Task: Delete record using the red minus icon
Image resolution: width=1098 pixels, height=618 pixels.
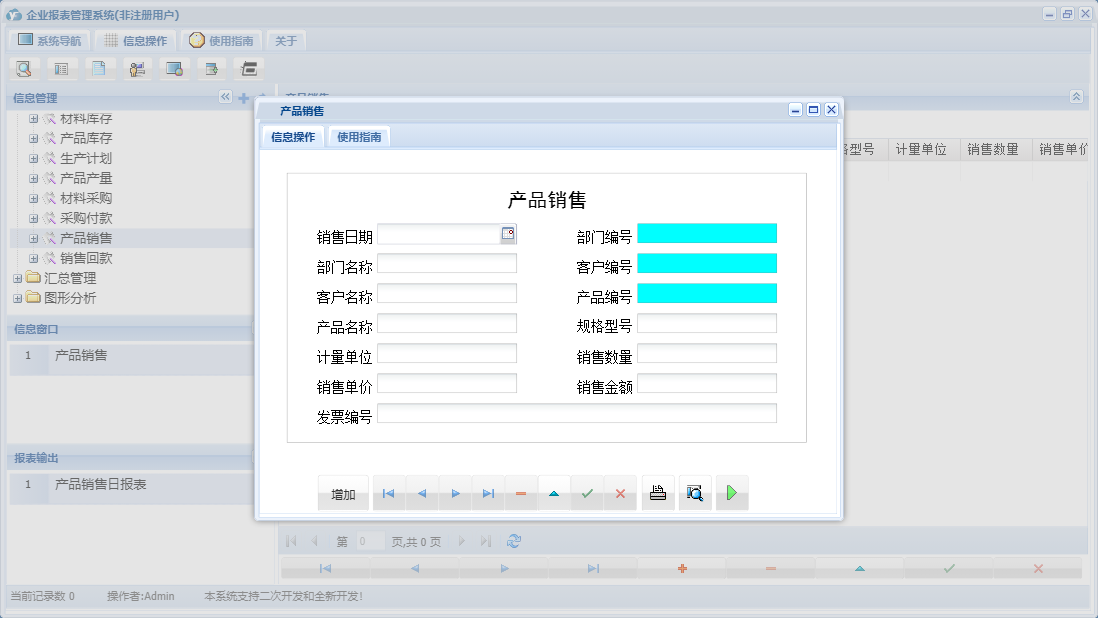Action: coord(521,492)
